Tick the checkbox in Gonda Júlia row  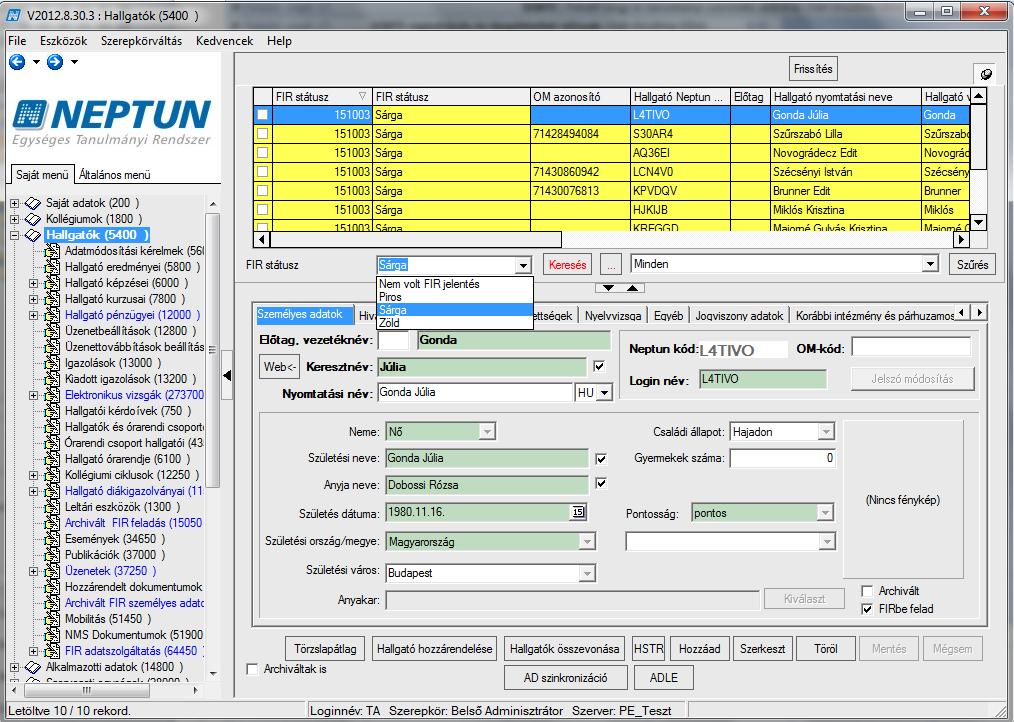263,115
